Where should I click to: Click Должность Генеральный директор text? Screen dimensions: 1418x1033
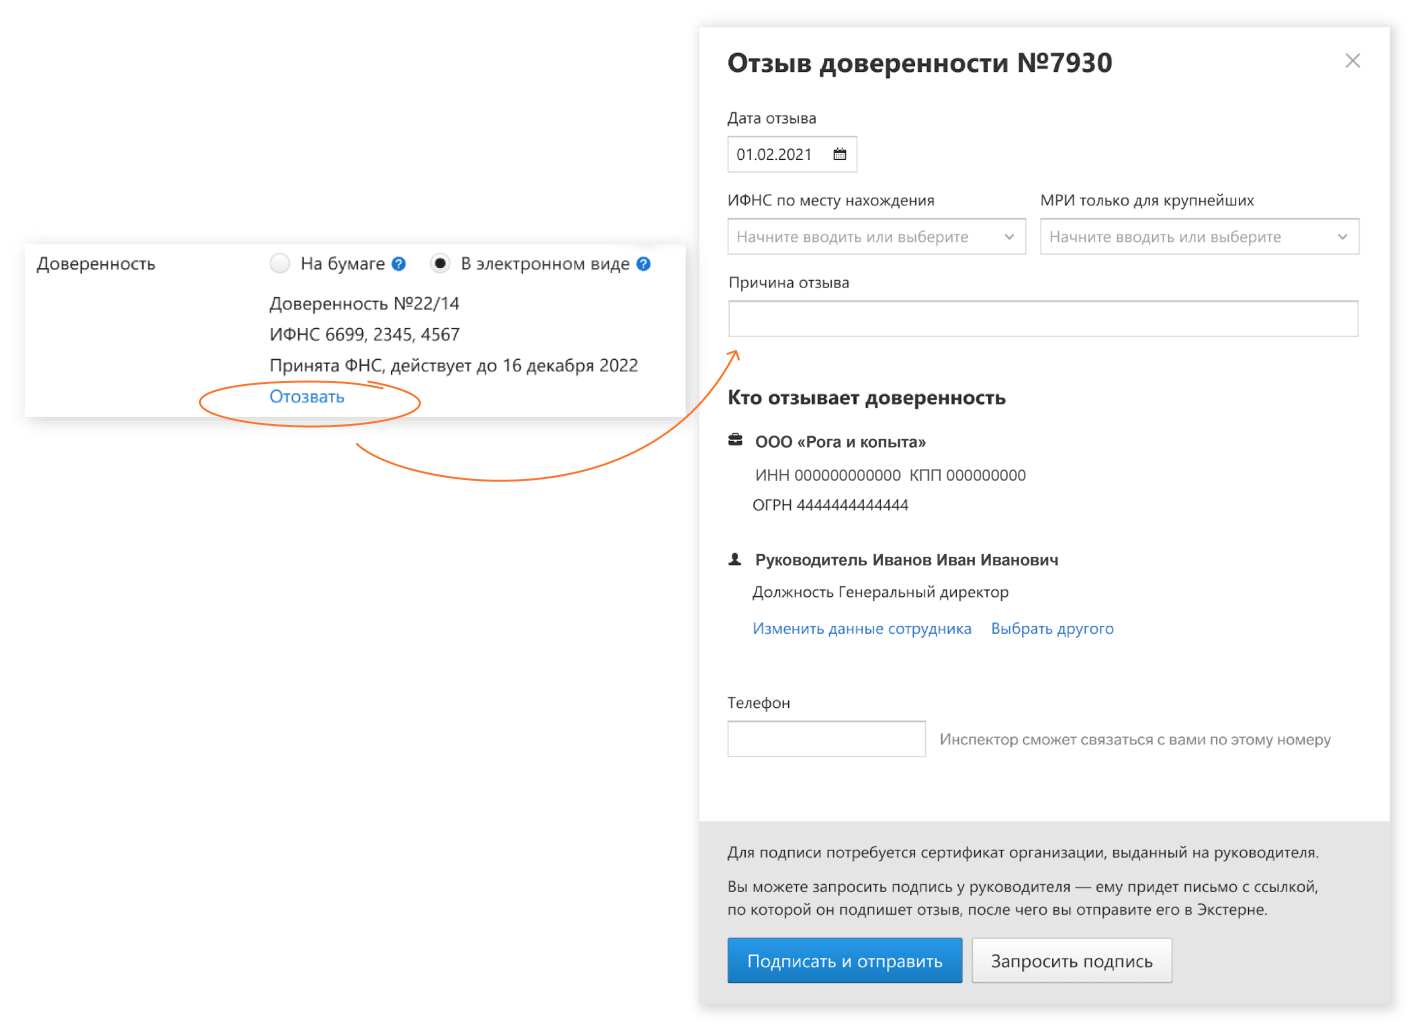coord(880,592)
